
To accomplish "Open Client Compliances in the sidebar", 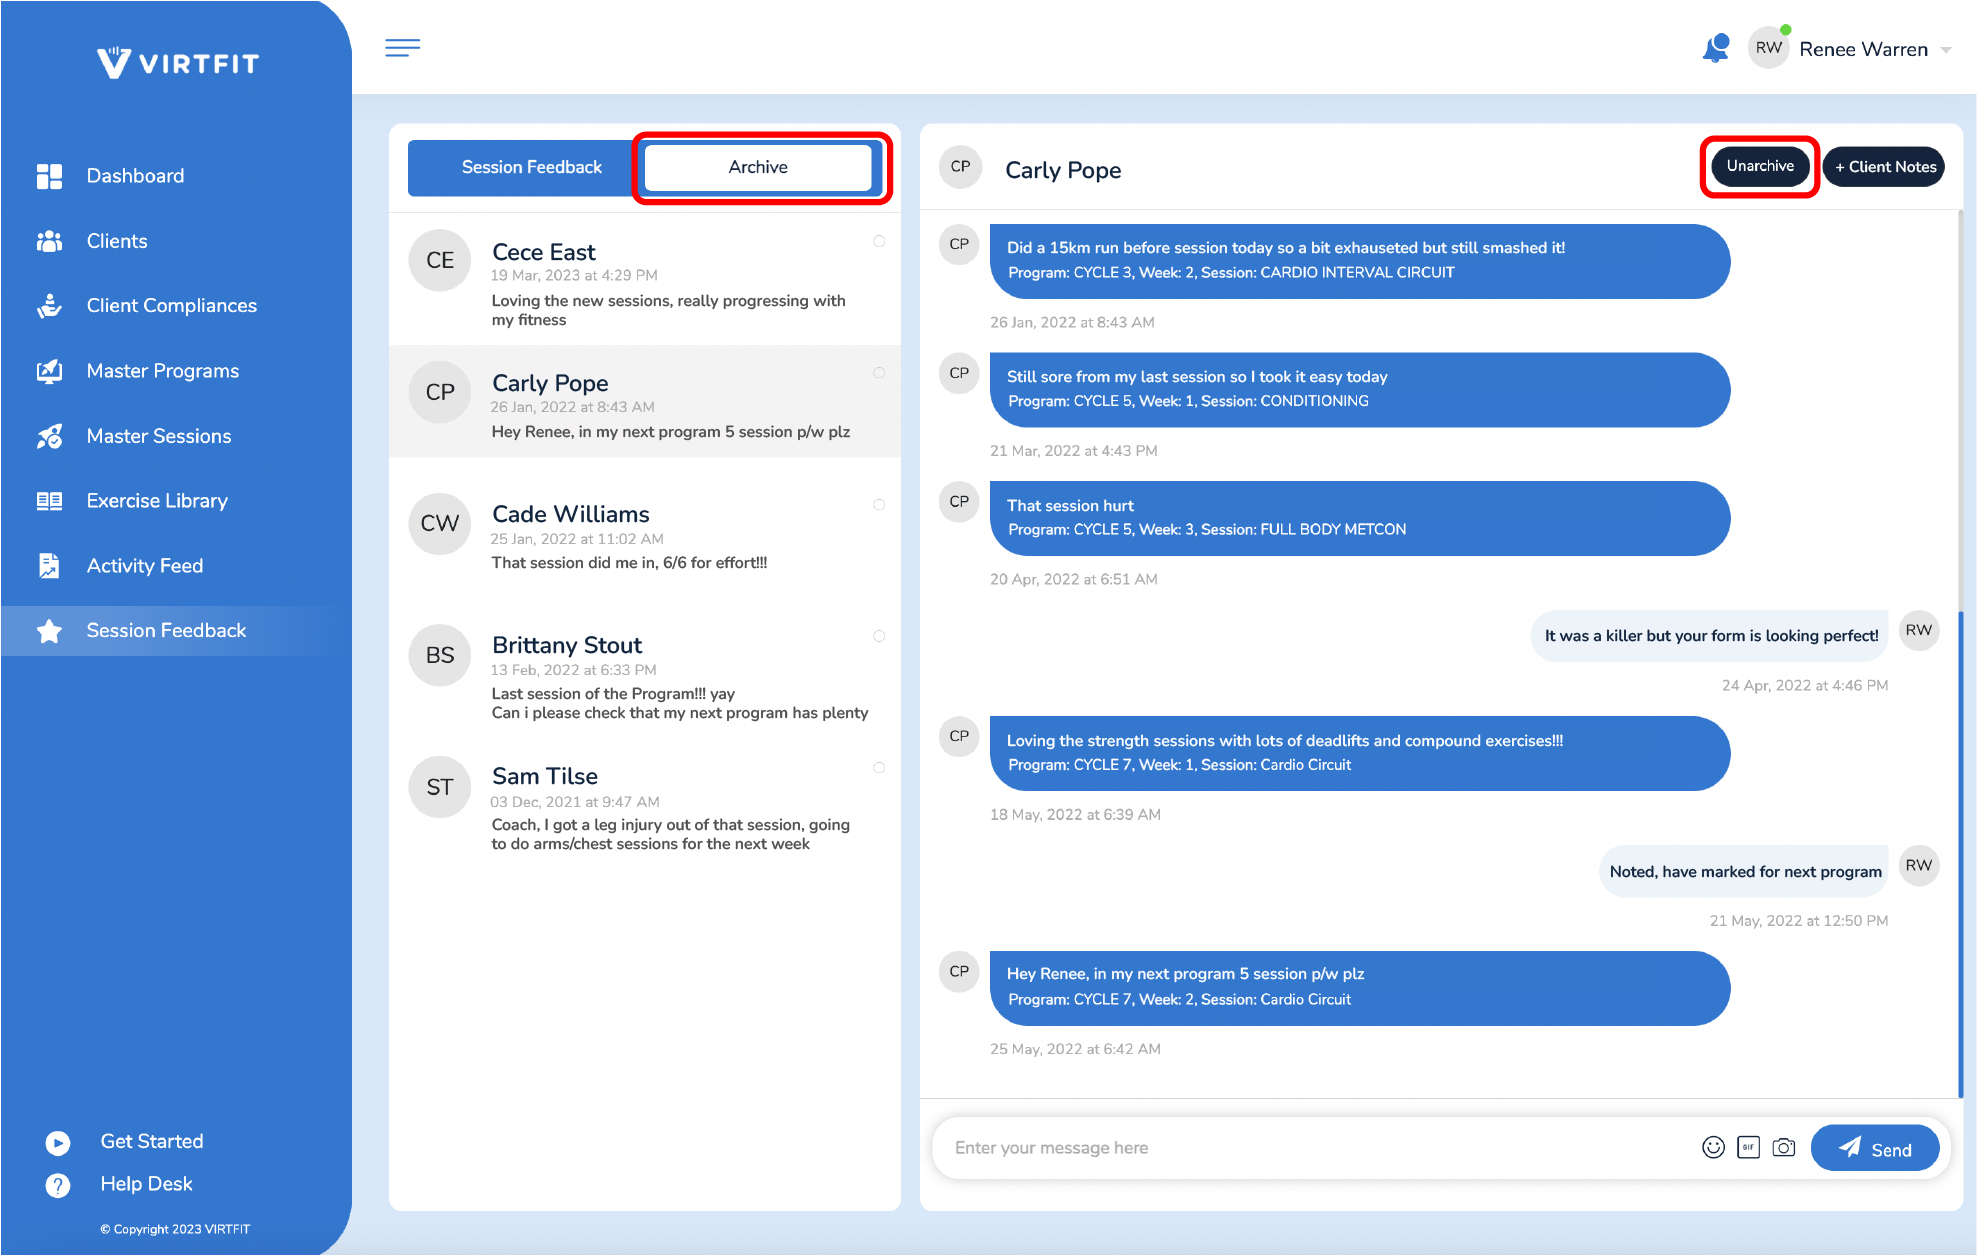I will [172, 306].
